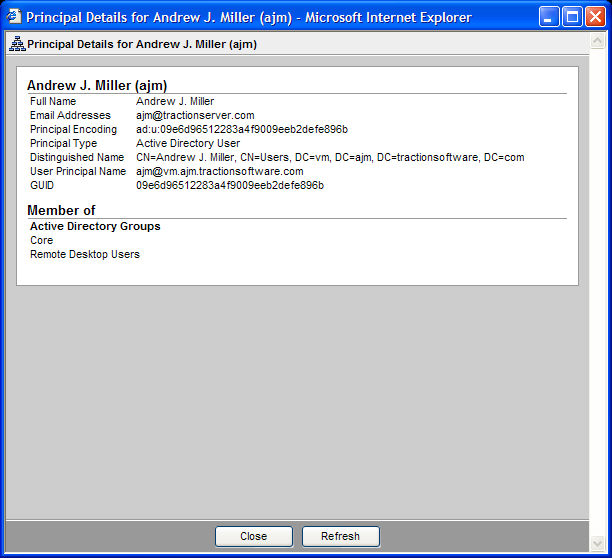Click the Refresh button

click(x=340, y=536)
